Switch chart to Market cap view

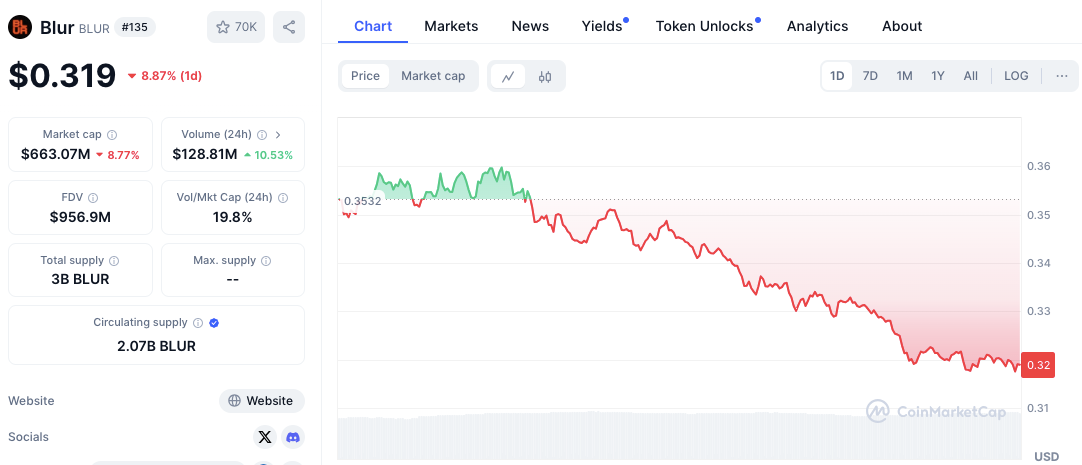(433, 76)
